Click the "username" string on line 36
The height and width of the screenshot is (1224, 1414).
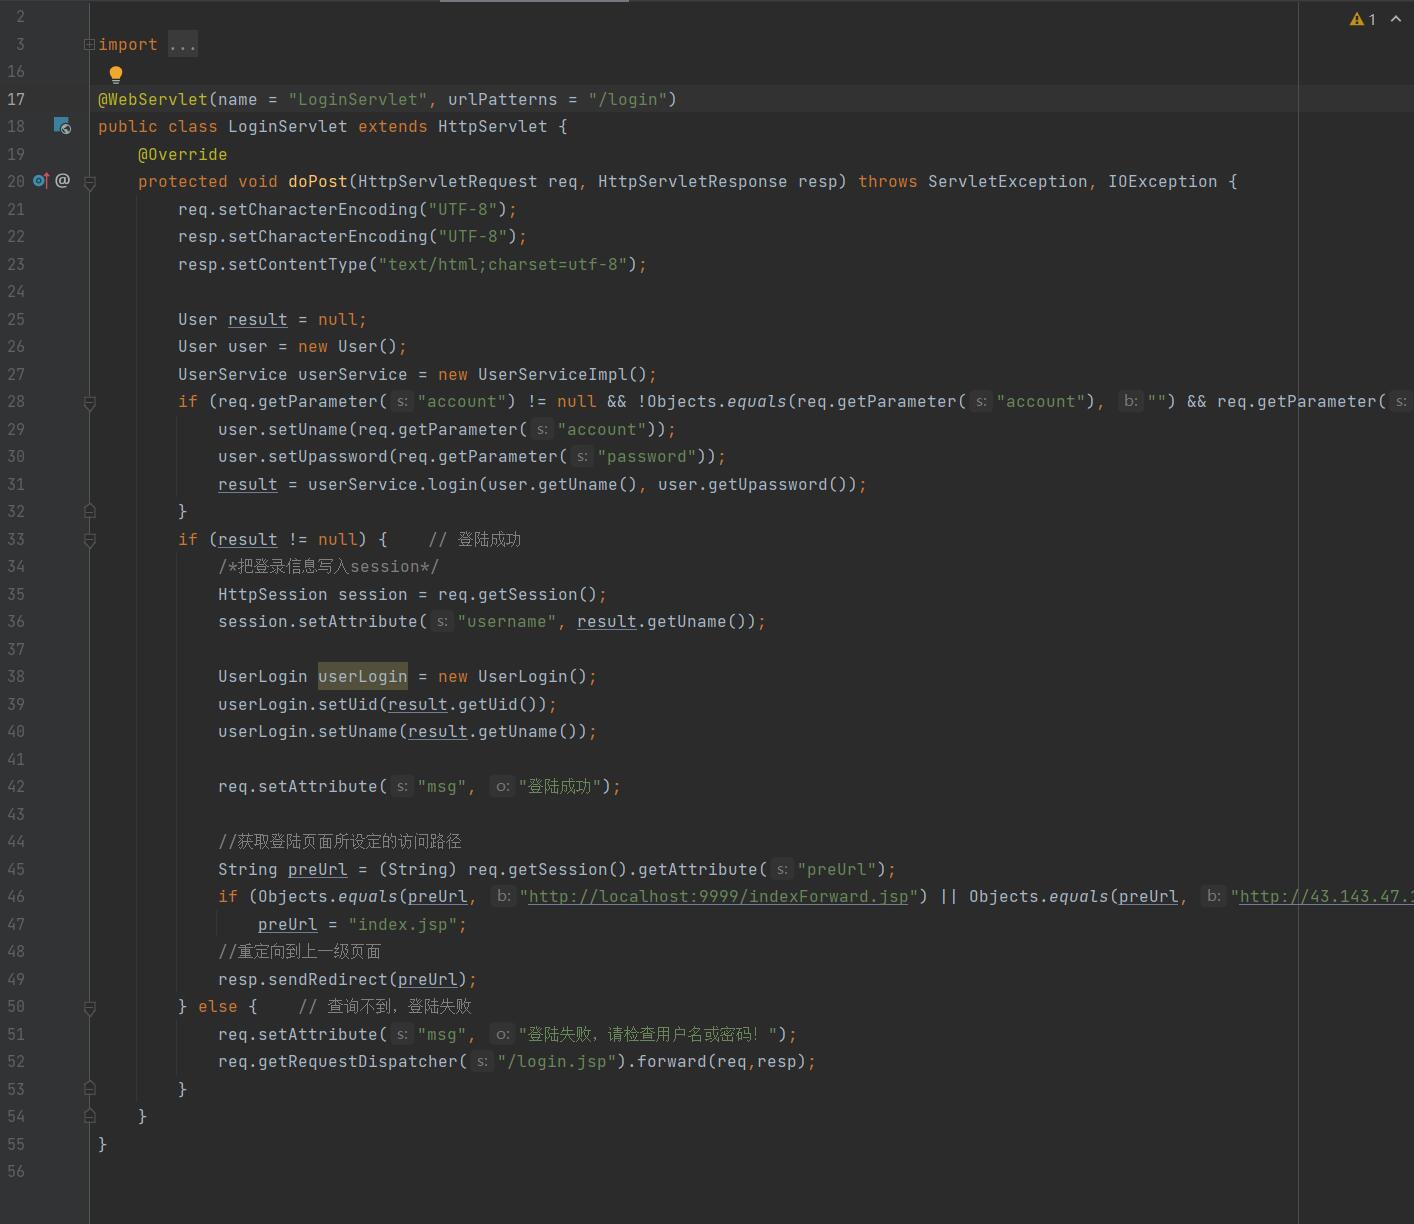click(x=507, y=622)
